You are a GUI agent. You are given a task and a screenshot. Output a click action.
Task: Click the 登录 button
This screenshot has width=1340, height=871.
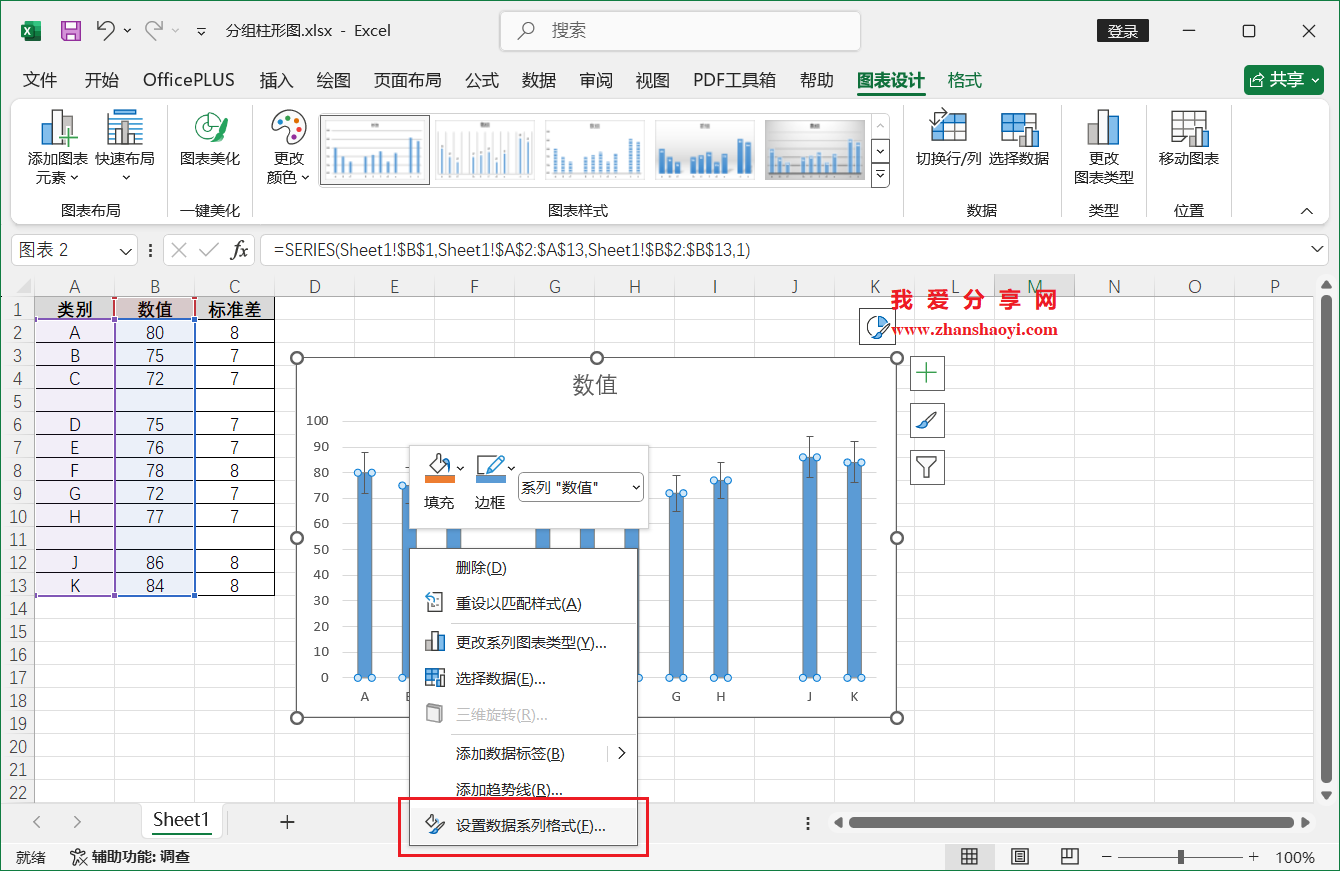click(1122, 31)
